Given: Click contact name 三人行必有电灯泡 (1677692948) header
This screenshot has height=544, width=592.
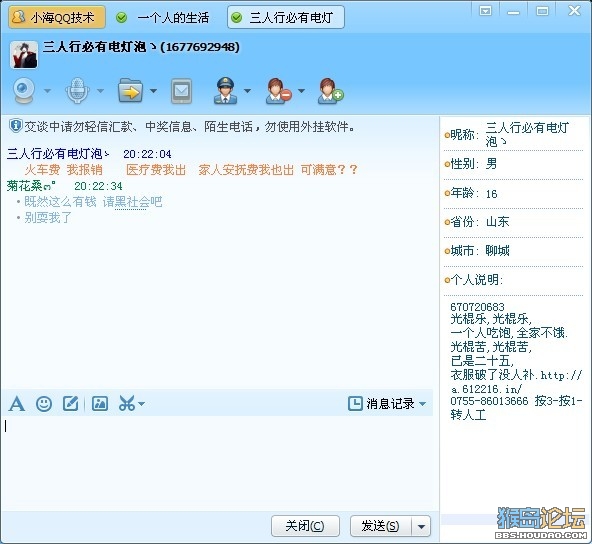Looking at the screenshot, I should click(x=141, y=47).
